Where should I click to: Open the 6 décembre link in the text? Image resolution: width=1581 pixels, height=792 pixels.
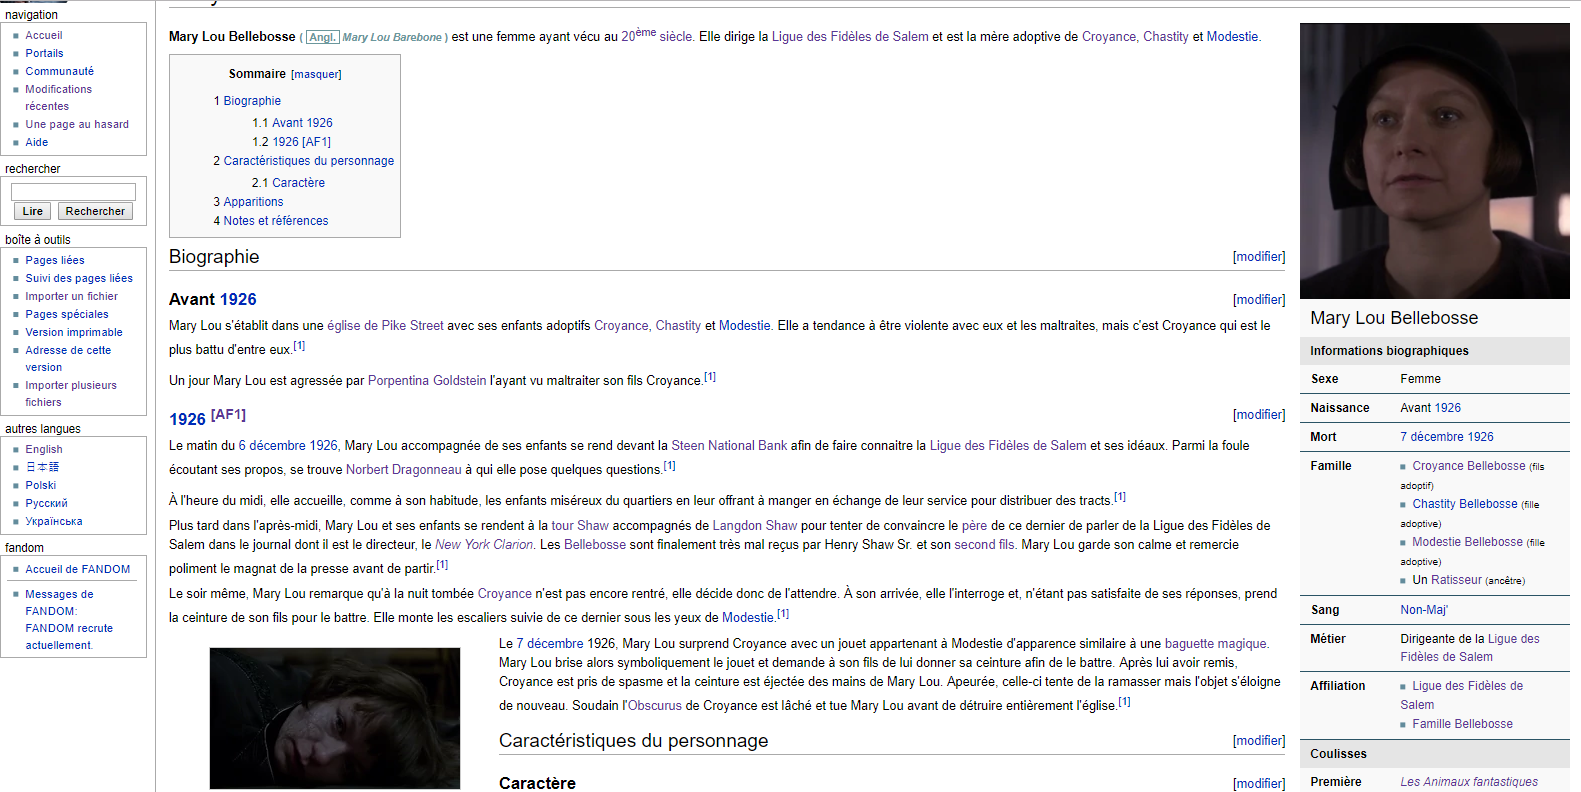click(x=272, y=446)
